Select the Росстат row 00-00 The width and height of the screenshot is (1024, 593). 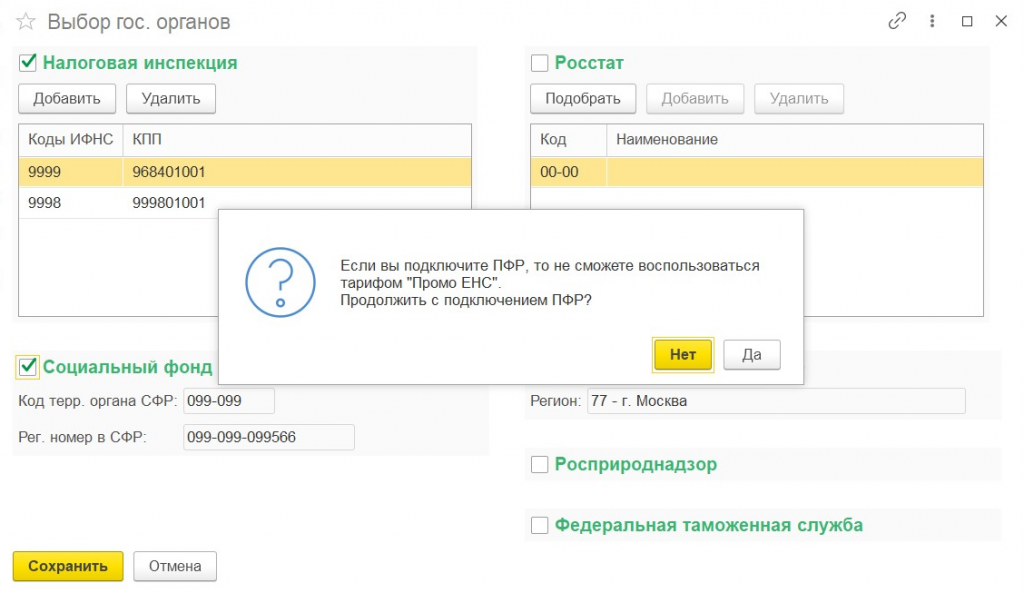pos(757,172)
